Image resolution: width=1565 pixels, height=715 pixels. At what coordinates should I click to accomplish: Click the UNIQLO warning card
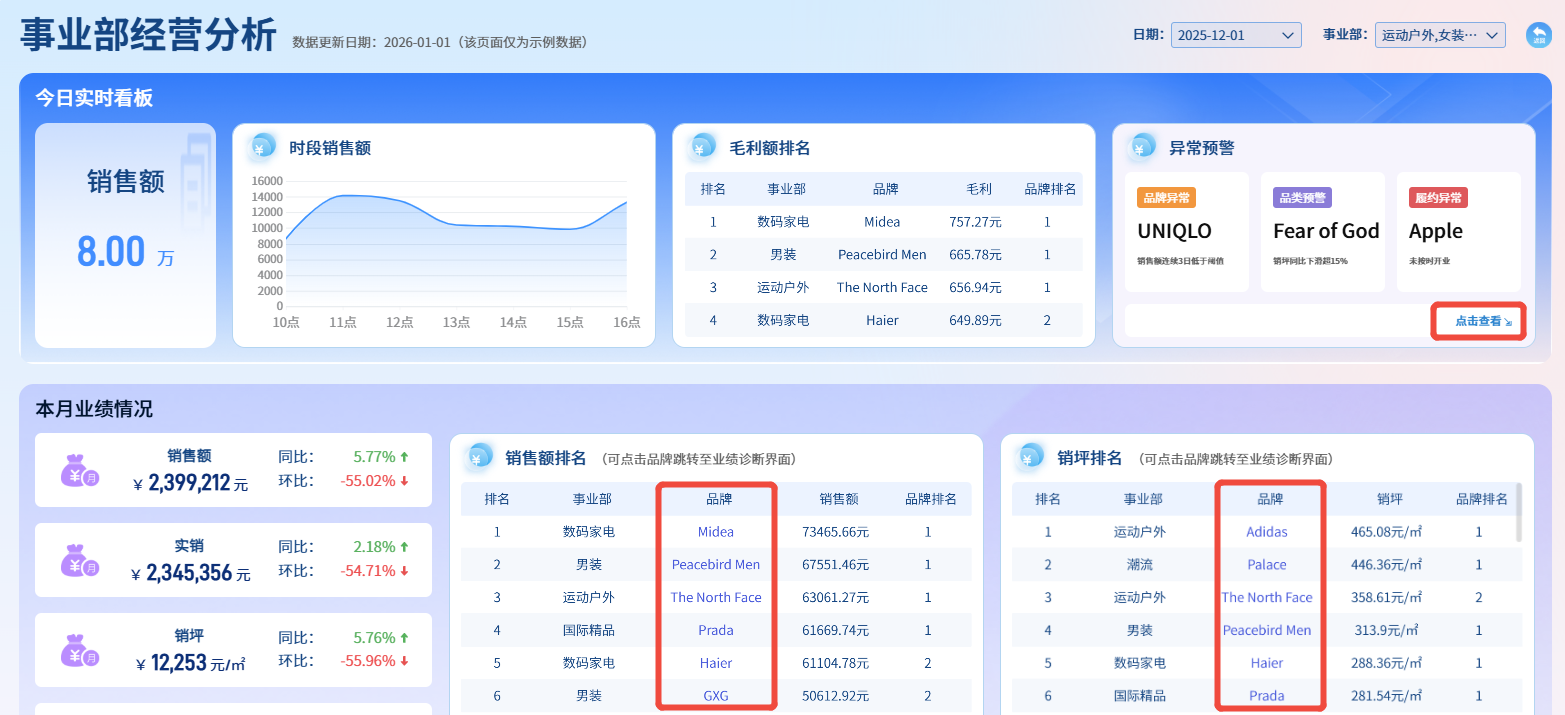click(x=1187, y=232)
